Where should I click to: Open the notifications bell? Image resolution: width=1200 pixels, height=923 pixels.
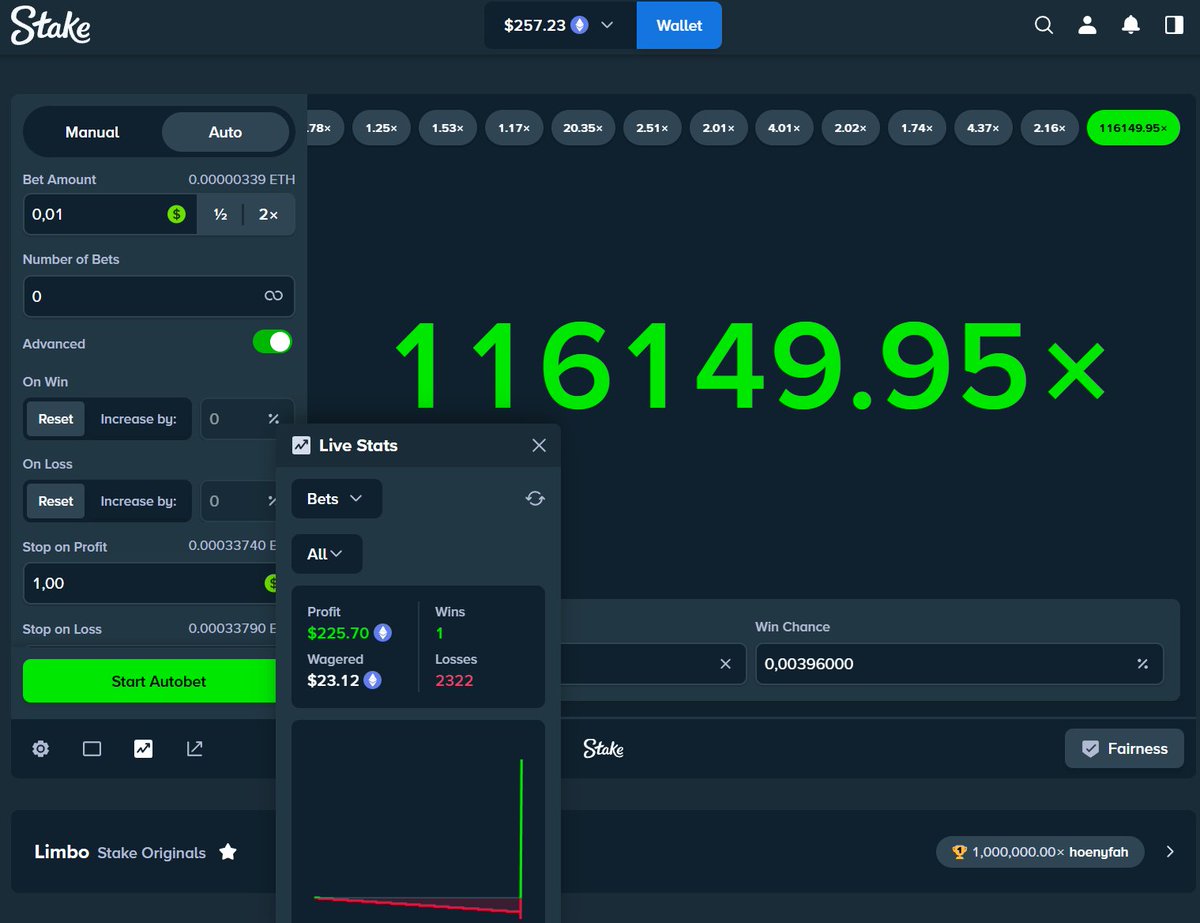1131,25
